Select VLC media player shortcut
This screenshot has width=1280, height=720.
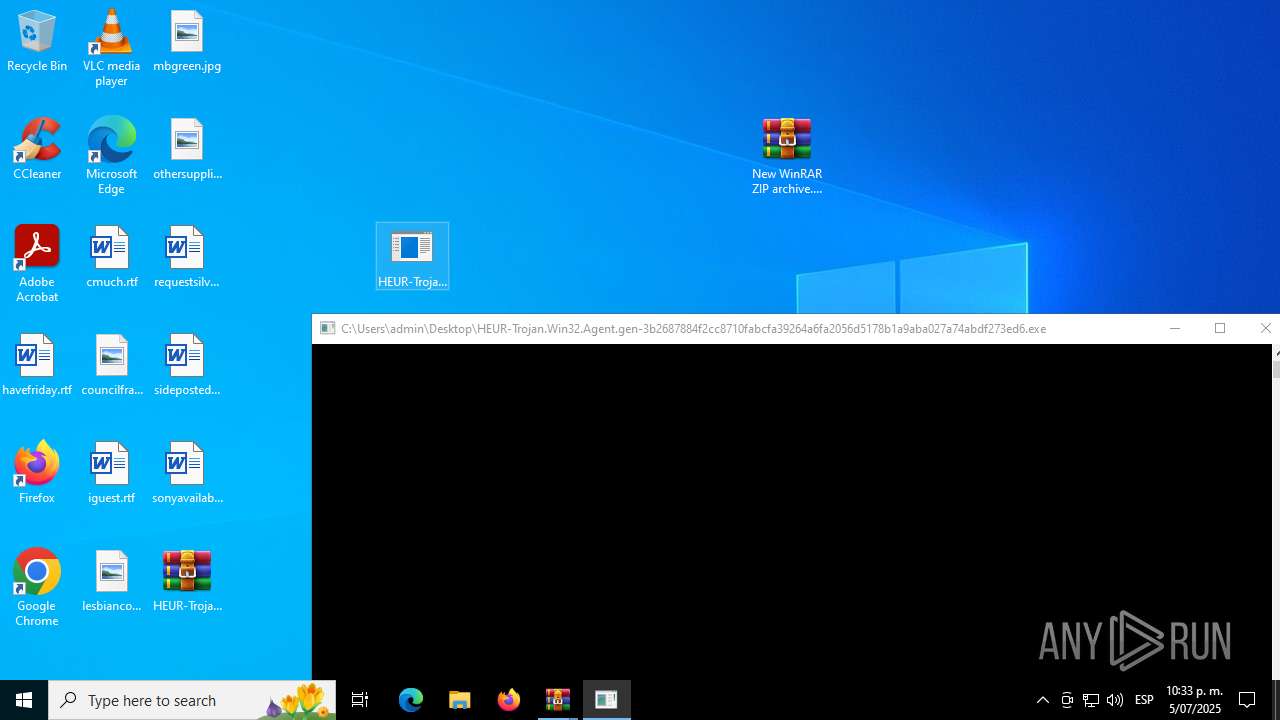click(111, 48)
